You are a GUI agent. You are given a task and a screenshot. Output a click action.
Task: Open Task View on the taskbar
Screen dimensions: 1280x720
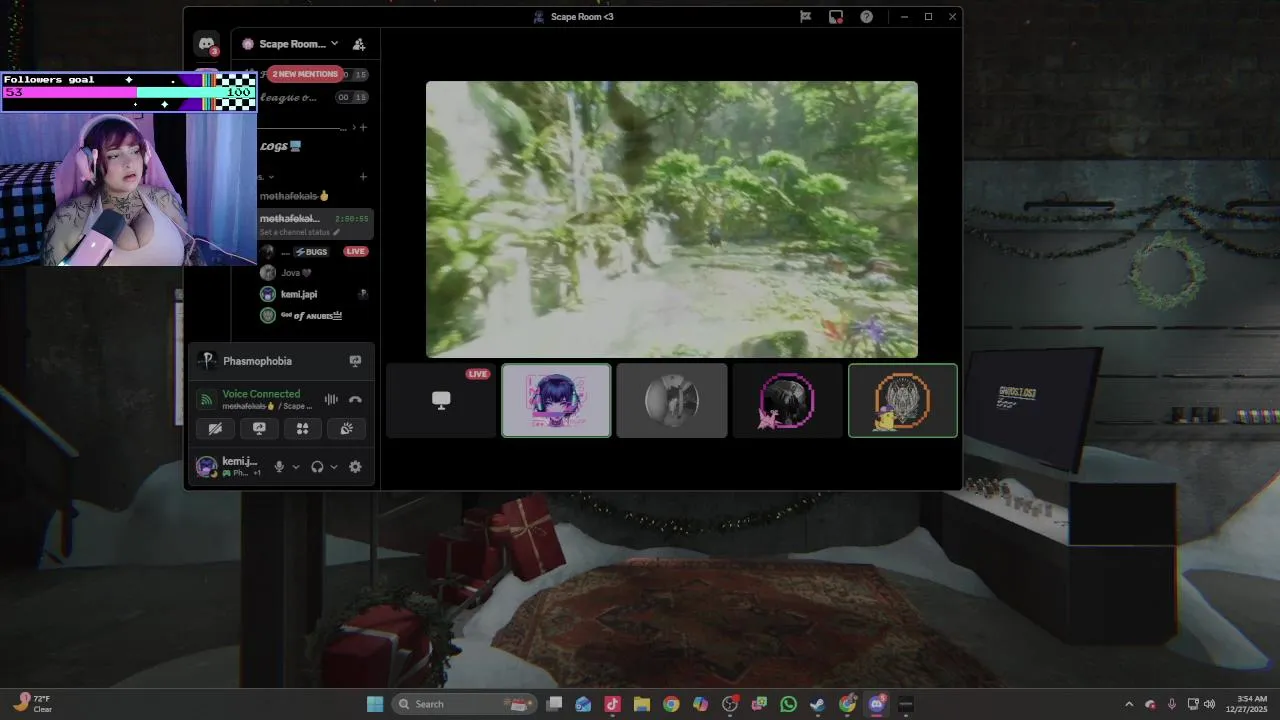coord(554,704)
